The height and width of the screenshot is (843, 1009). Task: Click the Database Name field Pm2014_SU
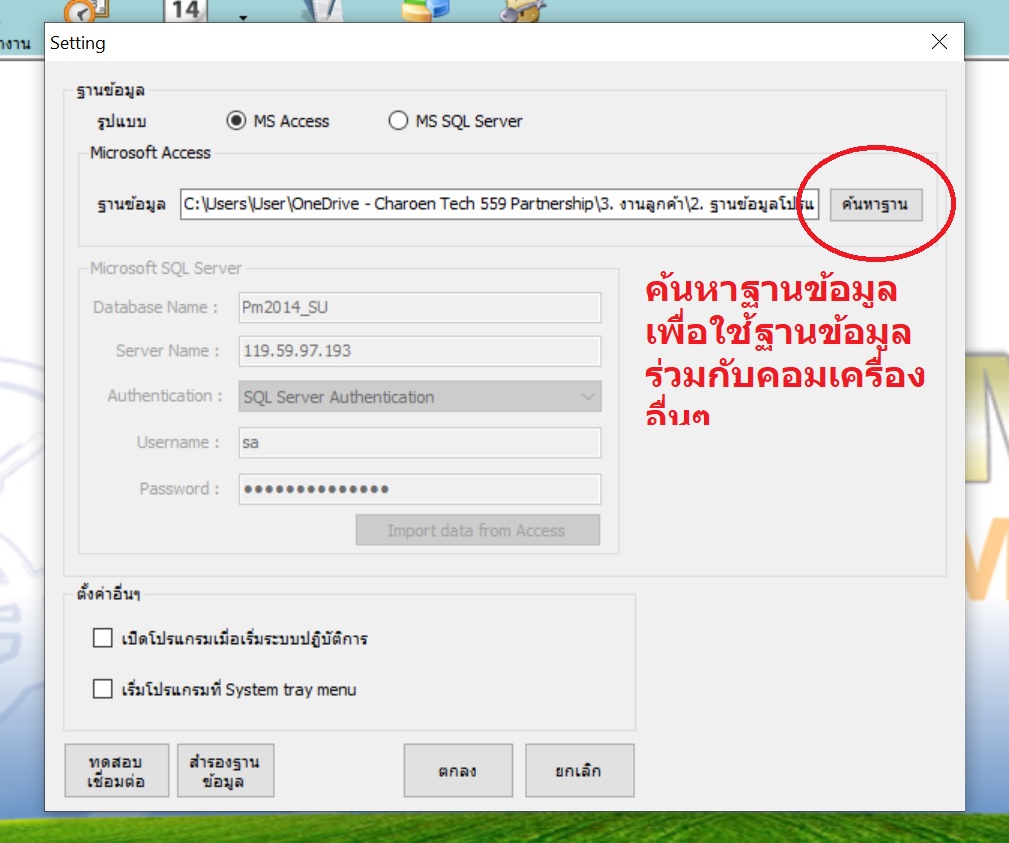click(420, 308)
